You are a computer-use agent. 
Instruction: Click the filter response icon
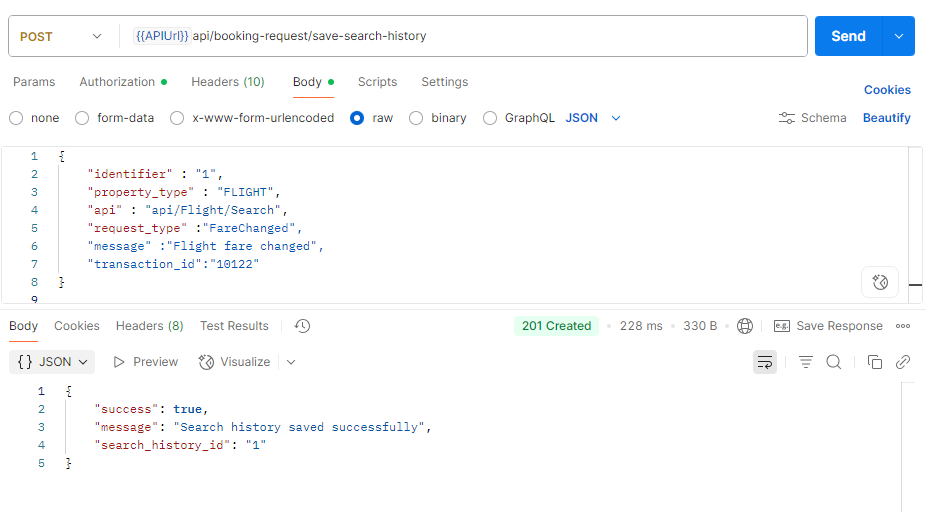[x=806, y=362]
